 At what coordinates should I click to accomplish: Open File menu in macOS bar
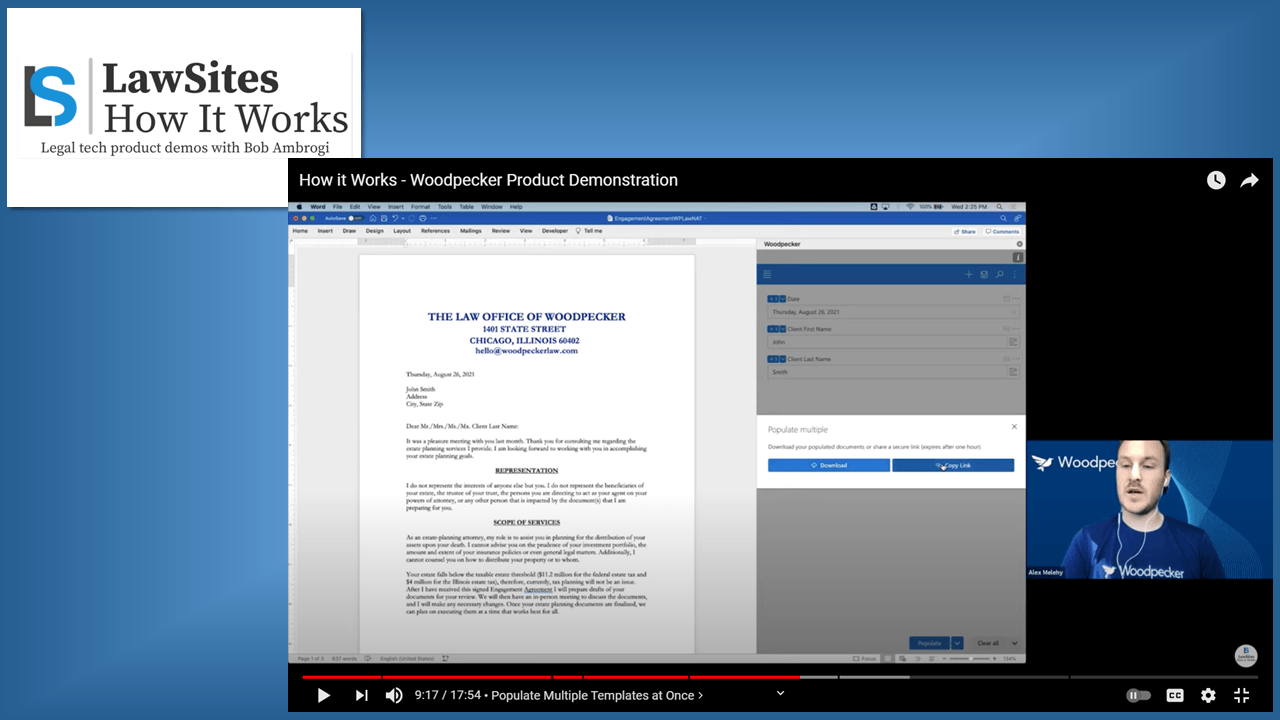338,207
